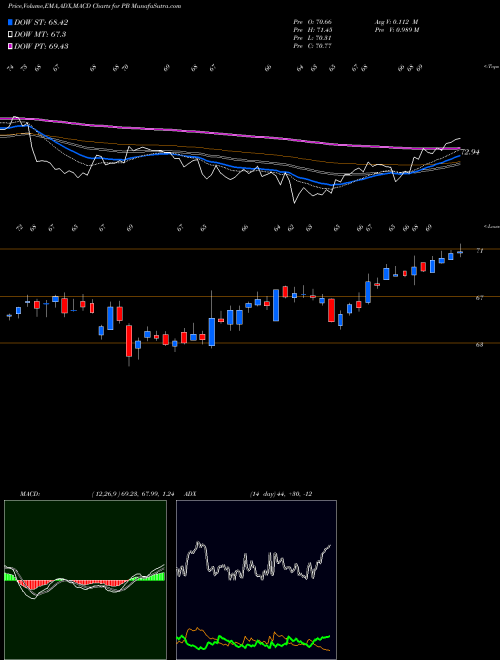Click inside the green MACD histogram panel
The image size is (500, 660).
pos(85,580)
